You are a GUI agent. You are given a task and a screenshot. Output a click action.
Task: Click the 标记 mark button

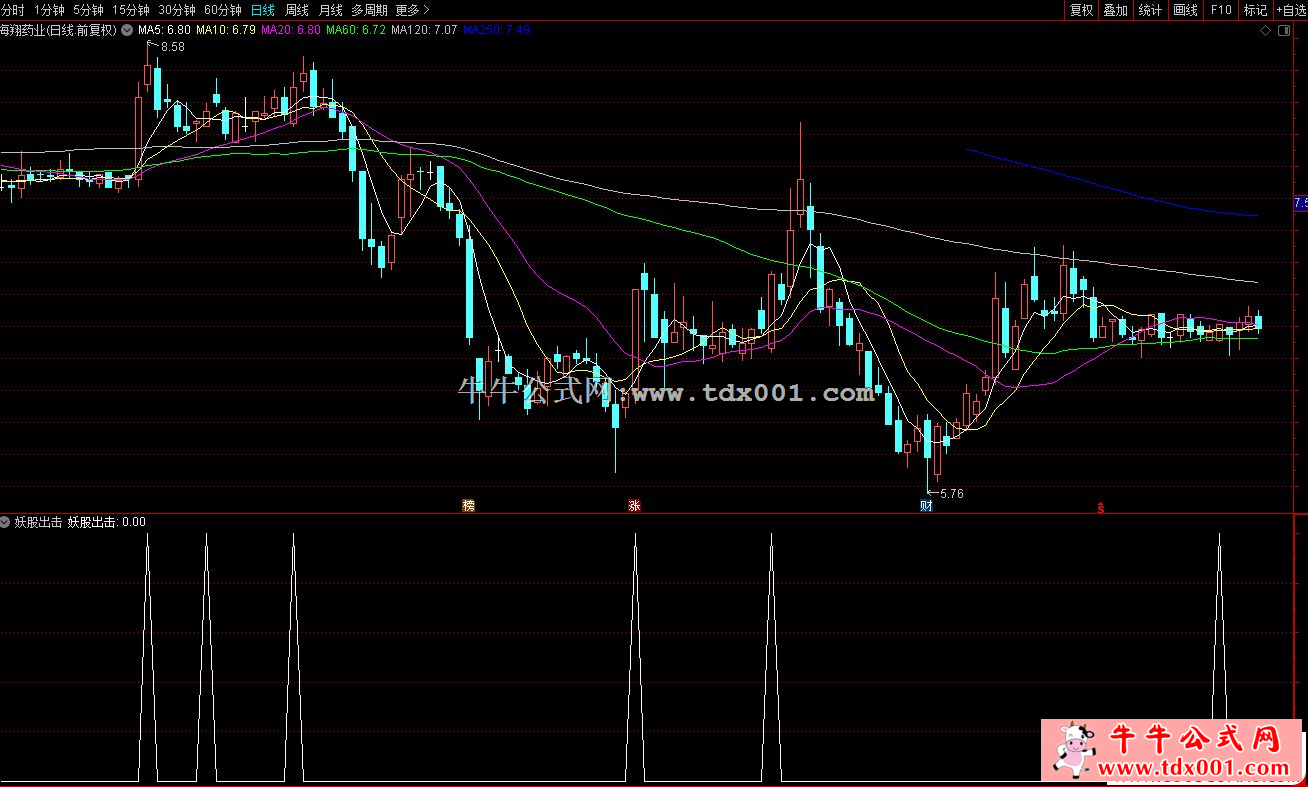click(x=1255, y=10)
